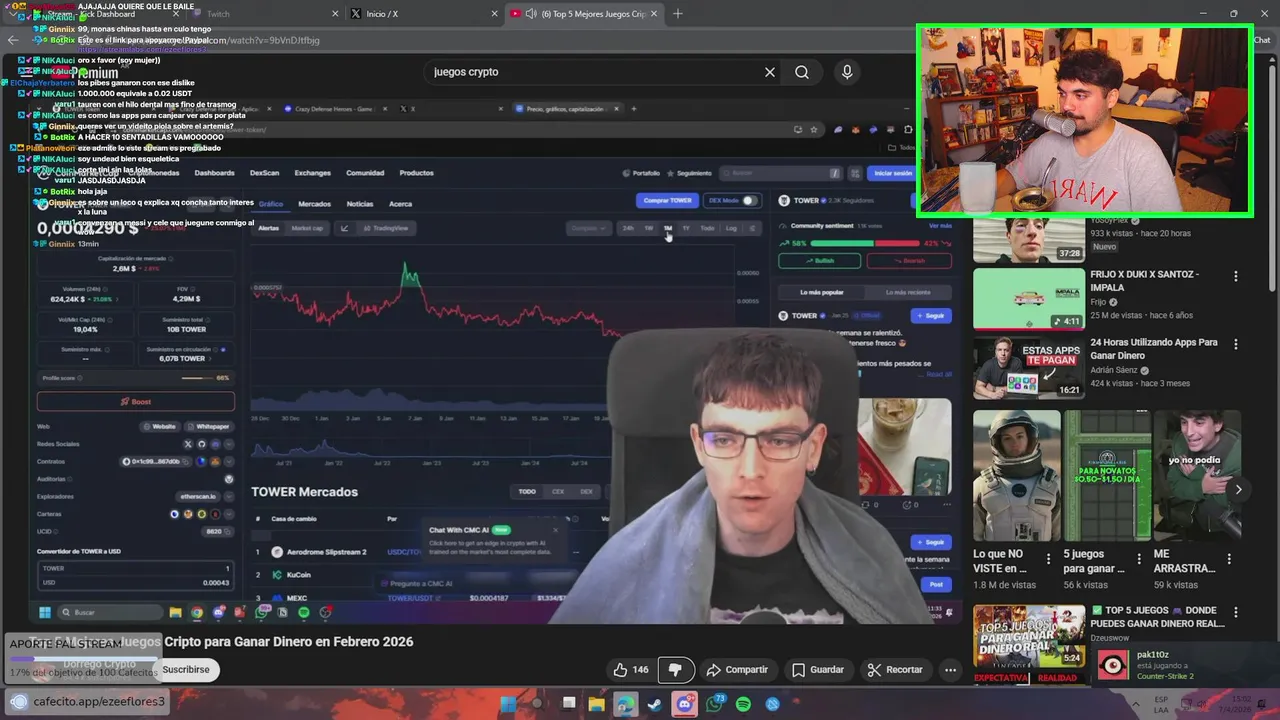The image size is (1280, 720).
Task: Vote Bullish on community sentiment
Action: click(x=819, y=260)
